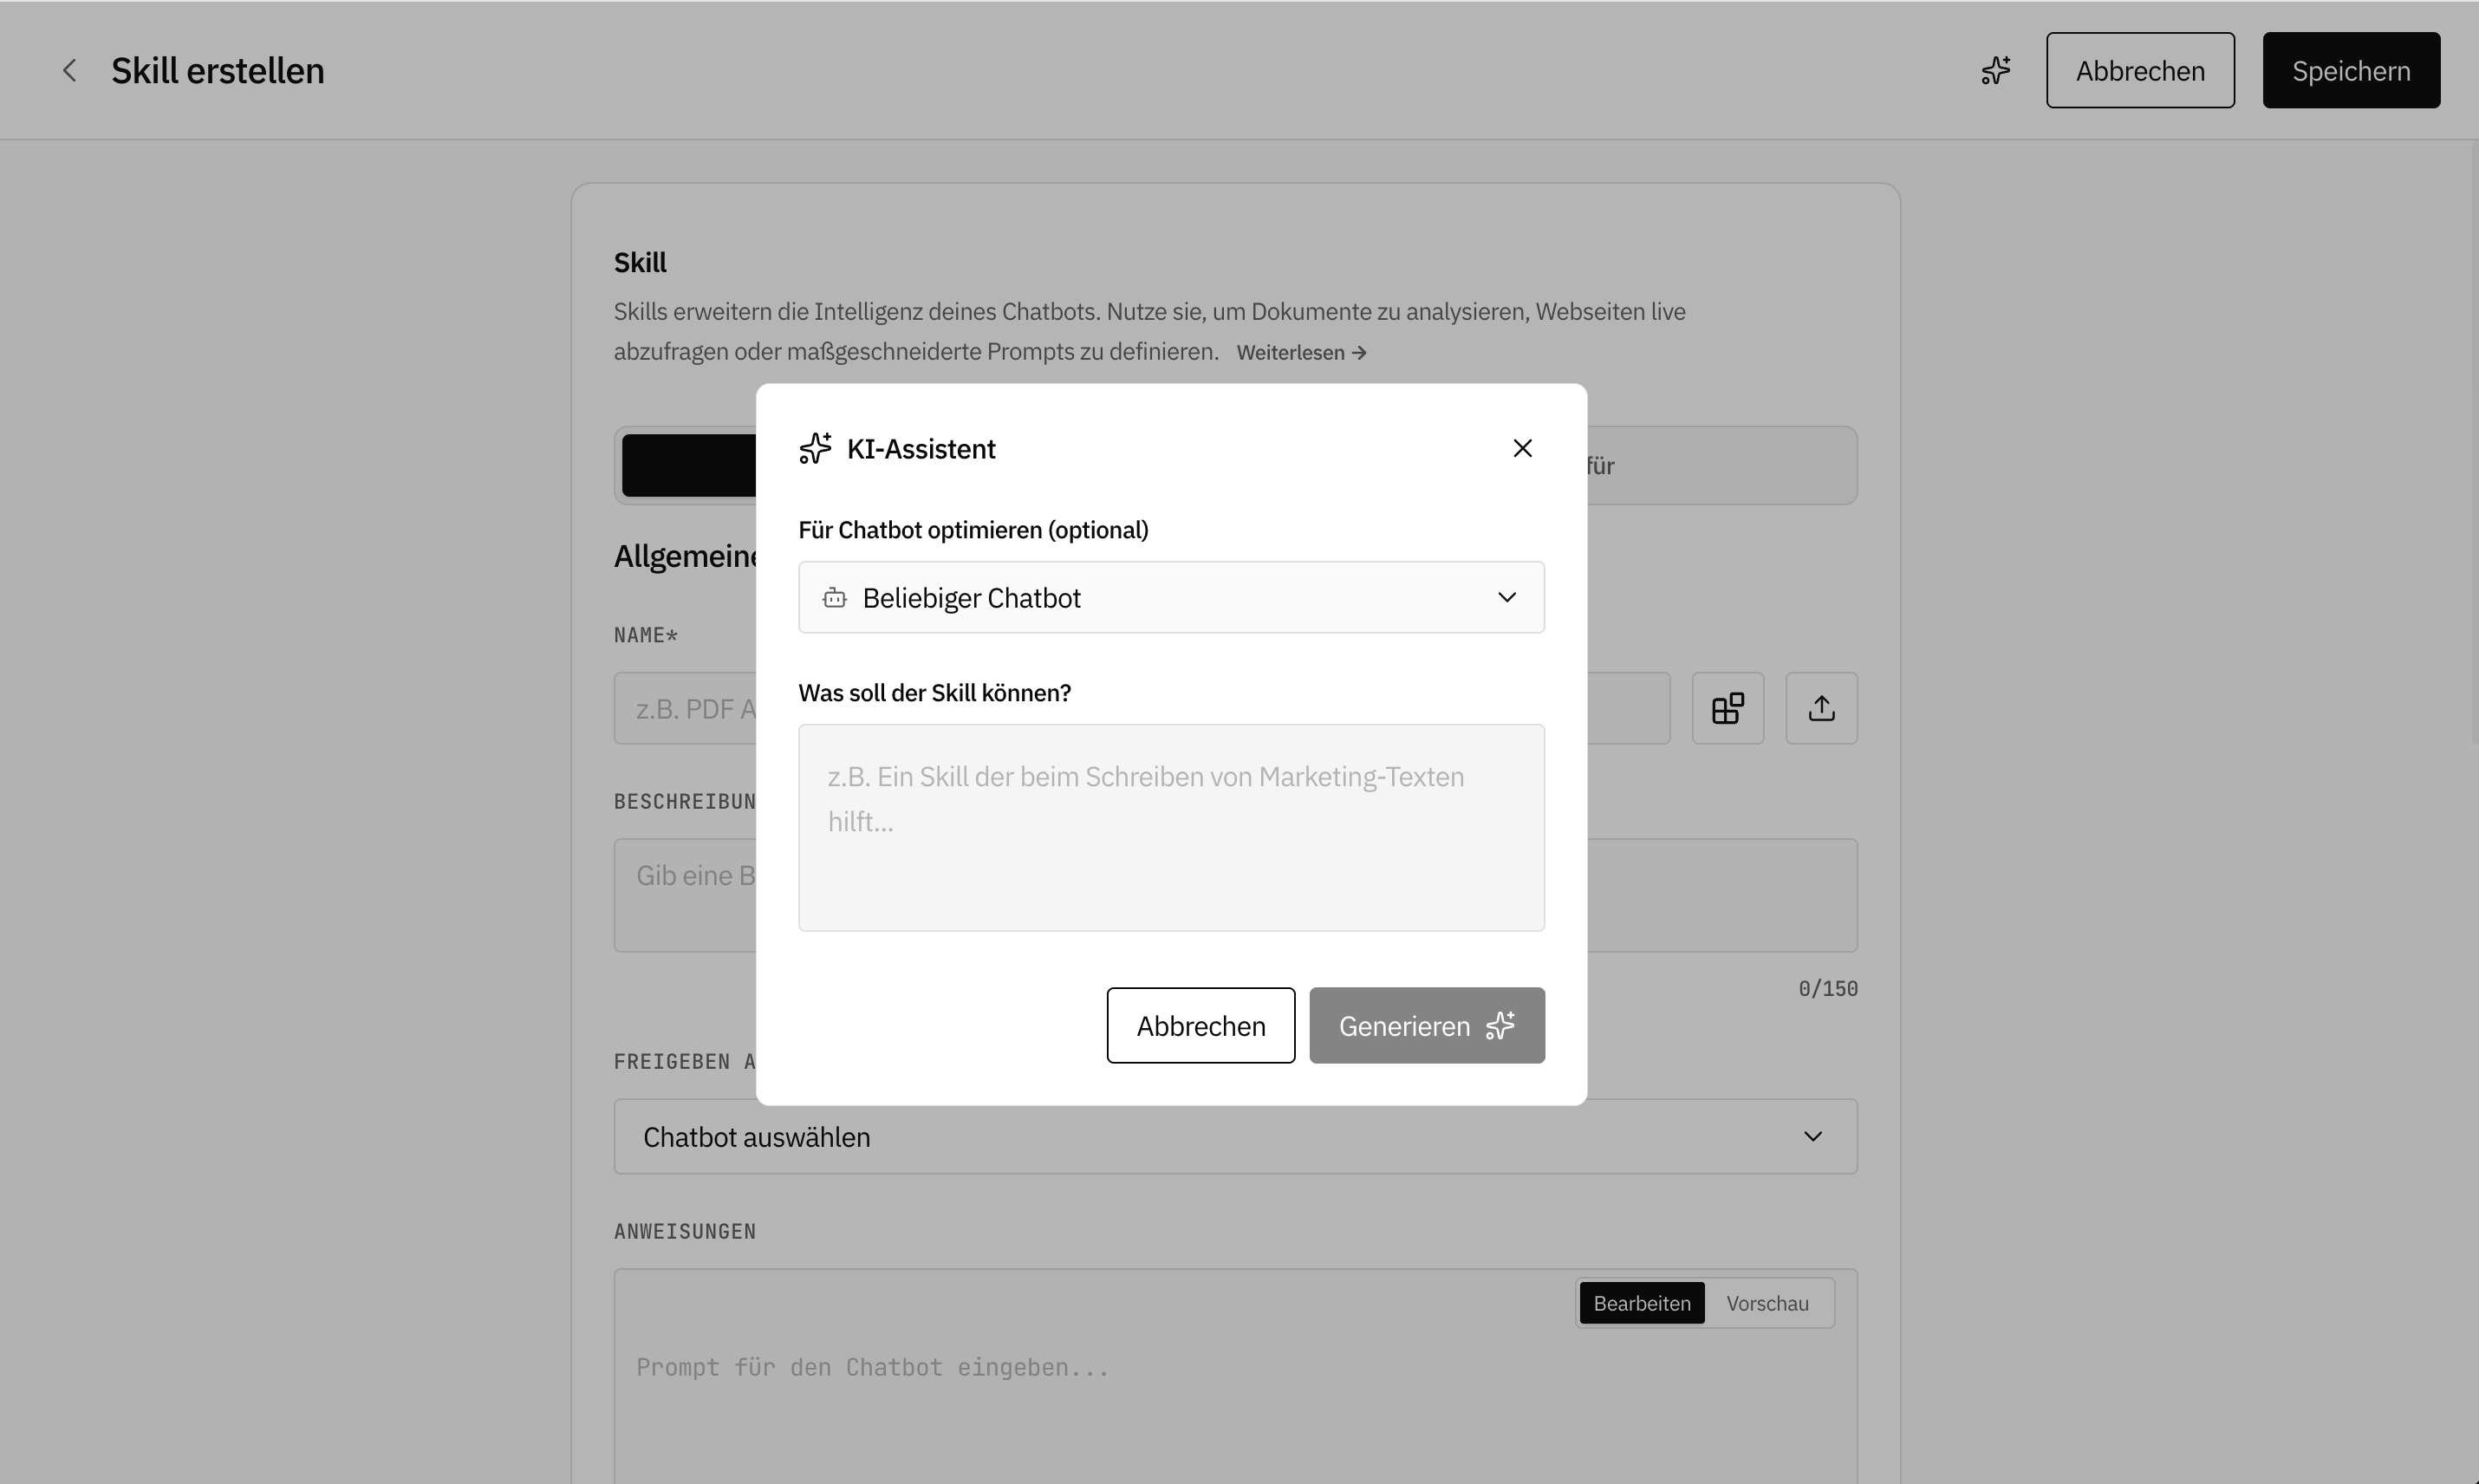Click Abbrechen in the KI-Assistent dialog
Screen dimensions: 2479x1484
coord(1200,1026)
